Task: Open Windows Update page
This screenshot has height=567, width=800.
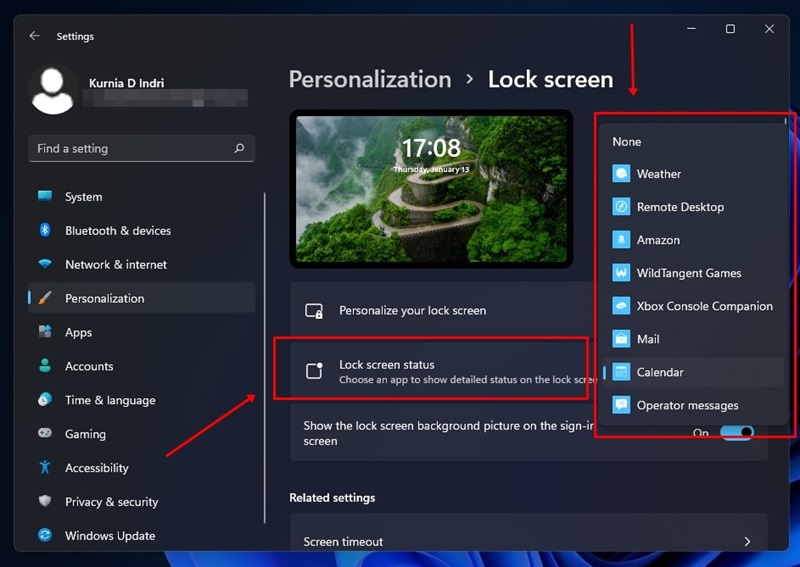Action: 141,535
